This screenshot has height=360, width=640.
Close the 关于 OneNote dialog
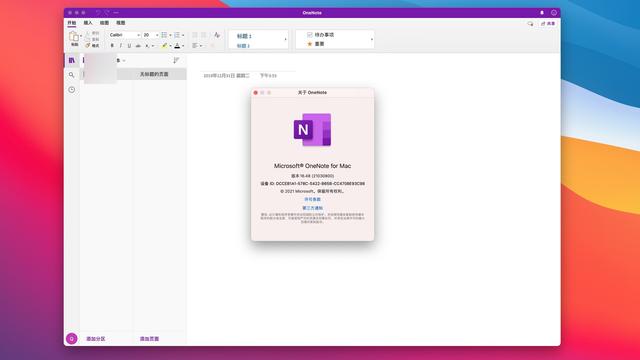pyautogui.click(x=256, y=93)
